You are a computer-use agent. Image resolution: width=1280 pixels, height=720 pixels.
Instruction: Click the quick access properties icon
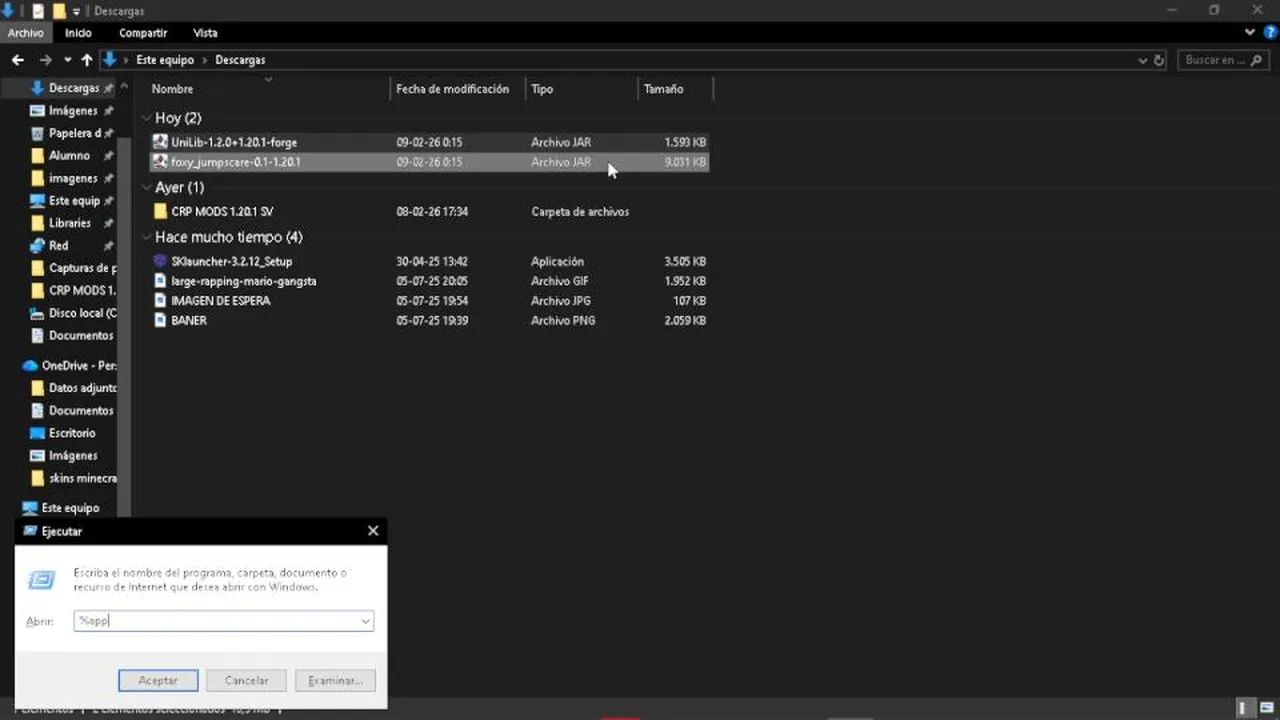click(38, 11)
